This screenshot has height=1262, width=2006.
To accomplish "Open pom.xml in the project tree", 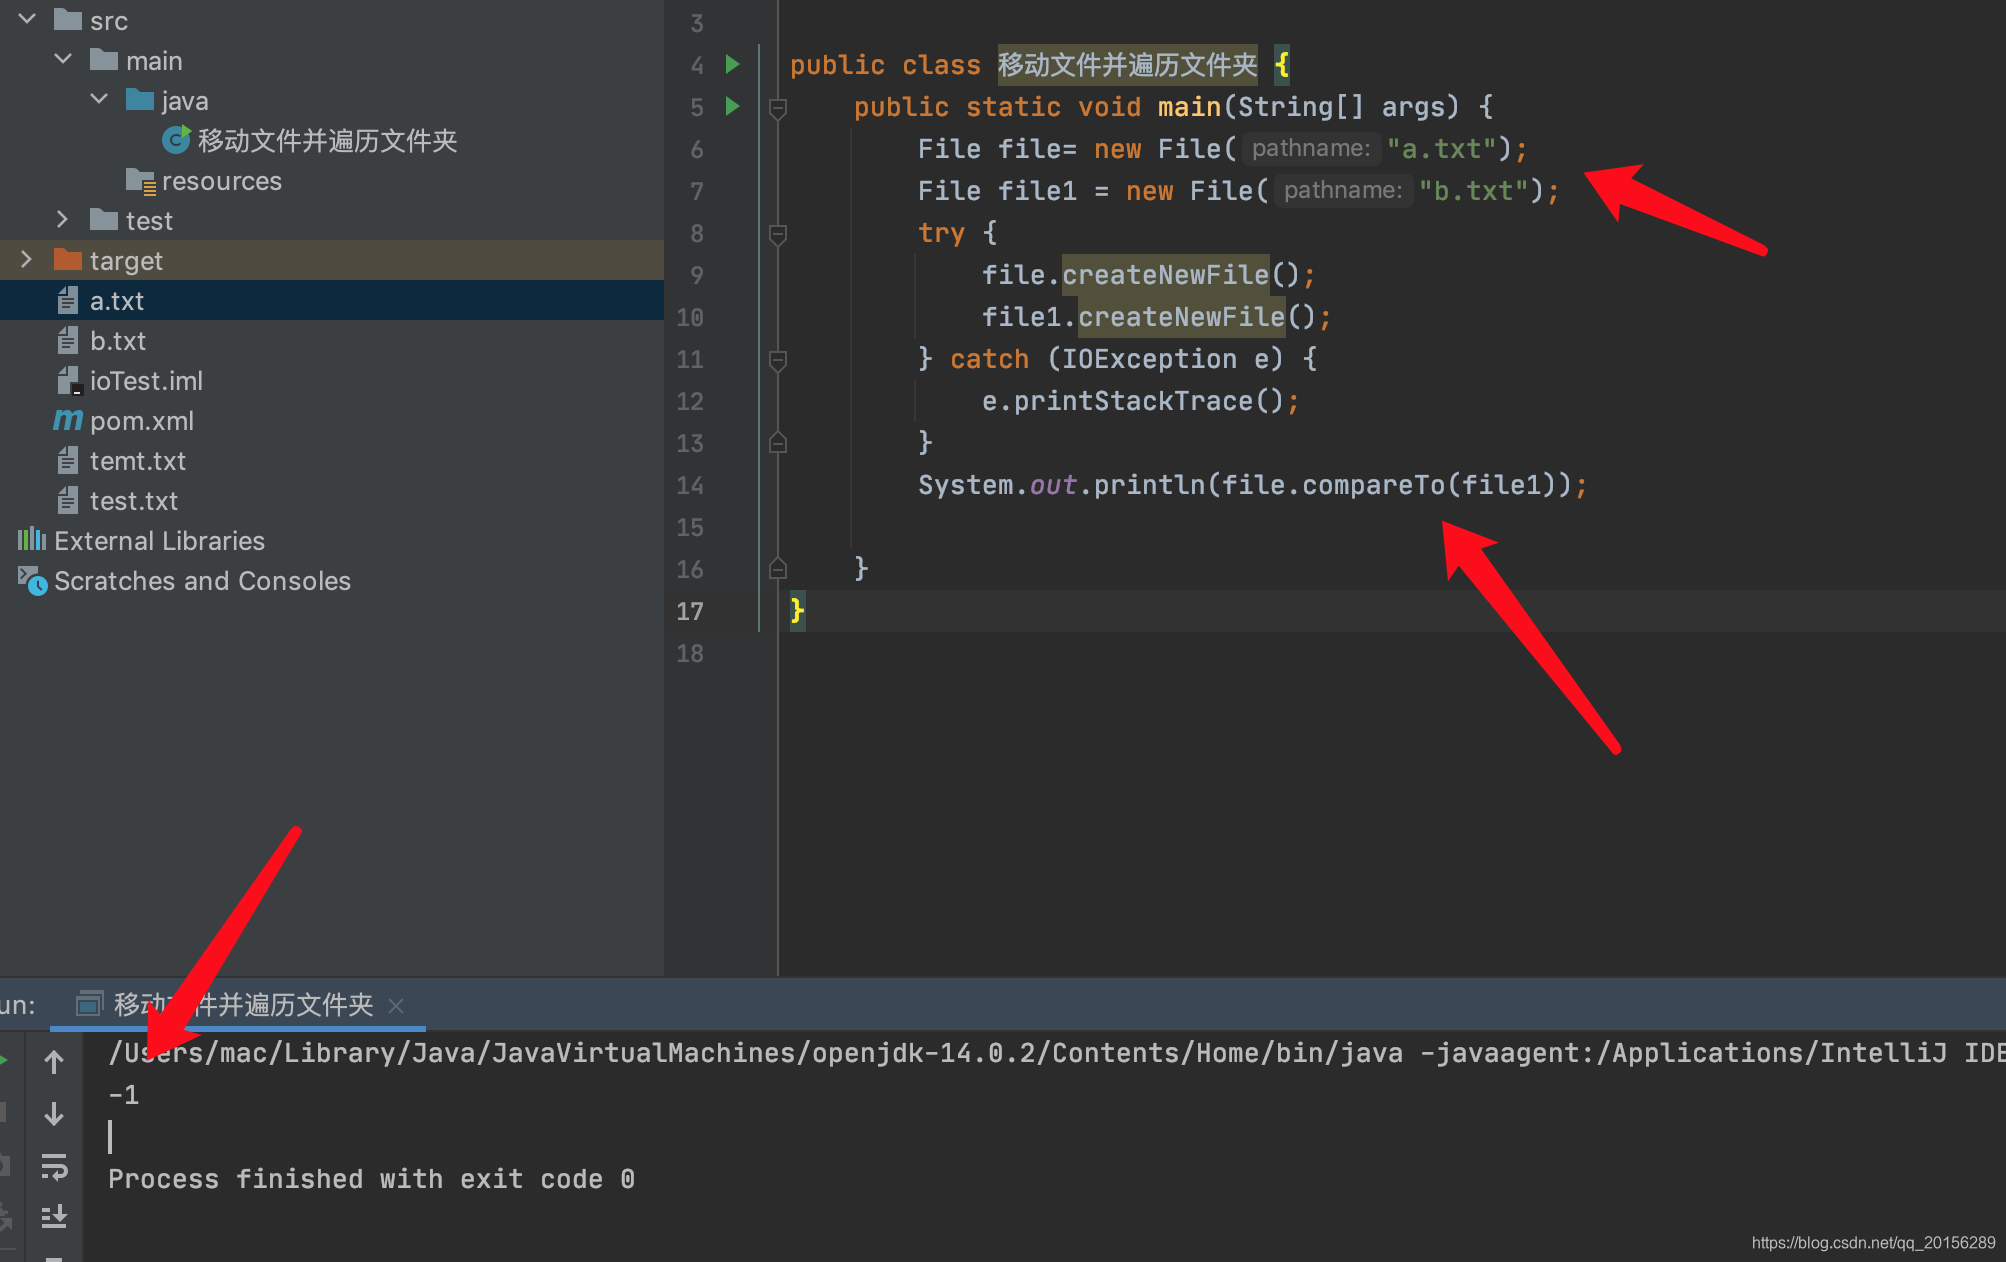I will tap(141, 420).
